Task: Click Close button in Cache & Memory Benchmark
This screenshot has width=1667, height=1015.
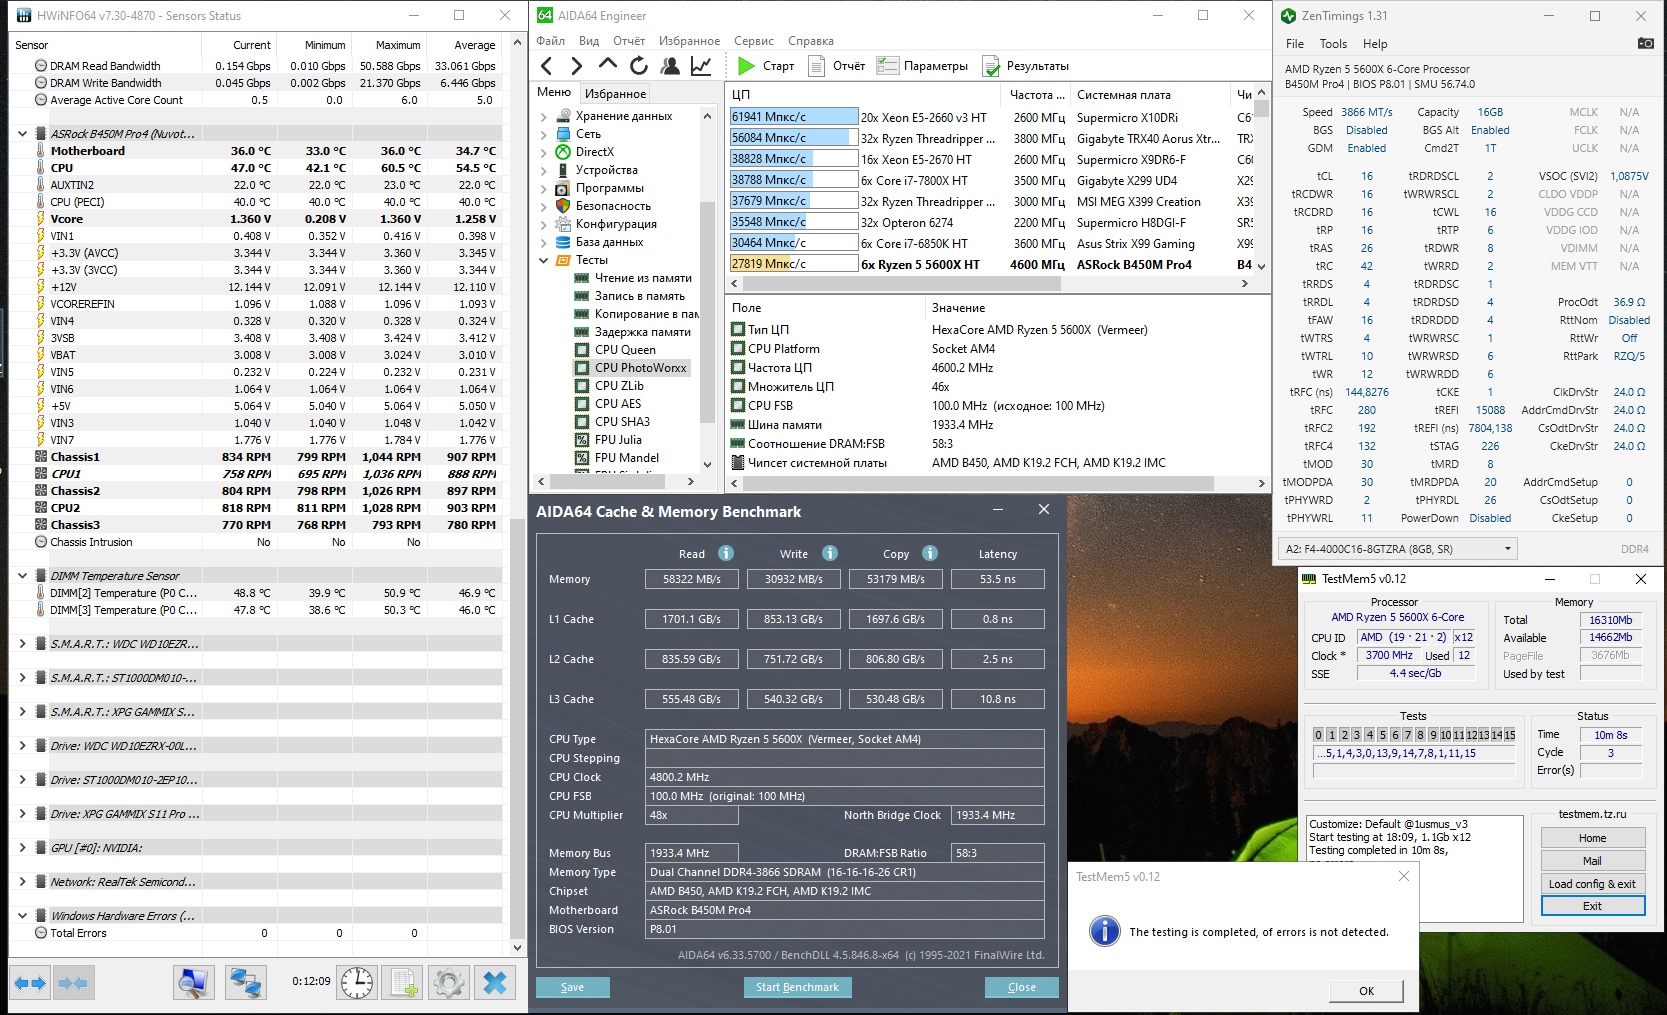Action: [x=1021, y=987]
